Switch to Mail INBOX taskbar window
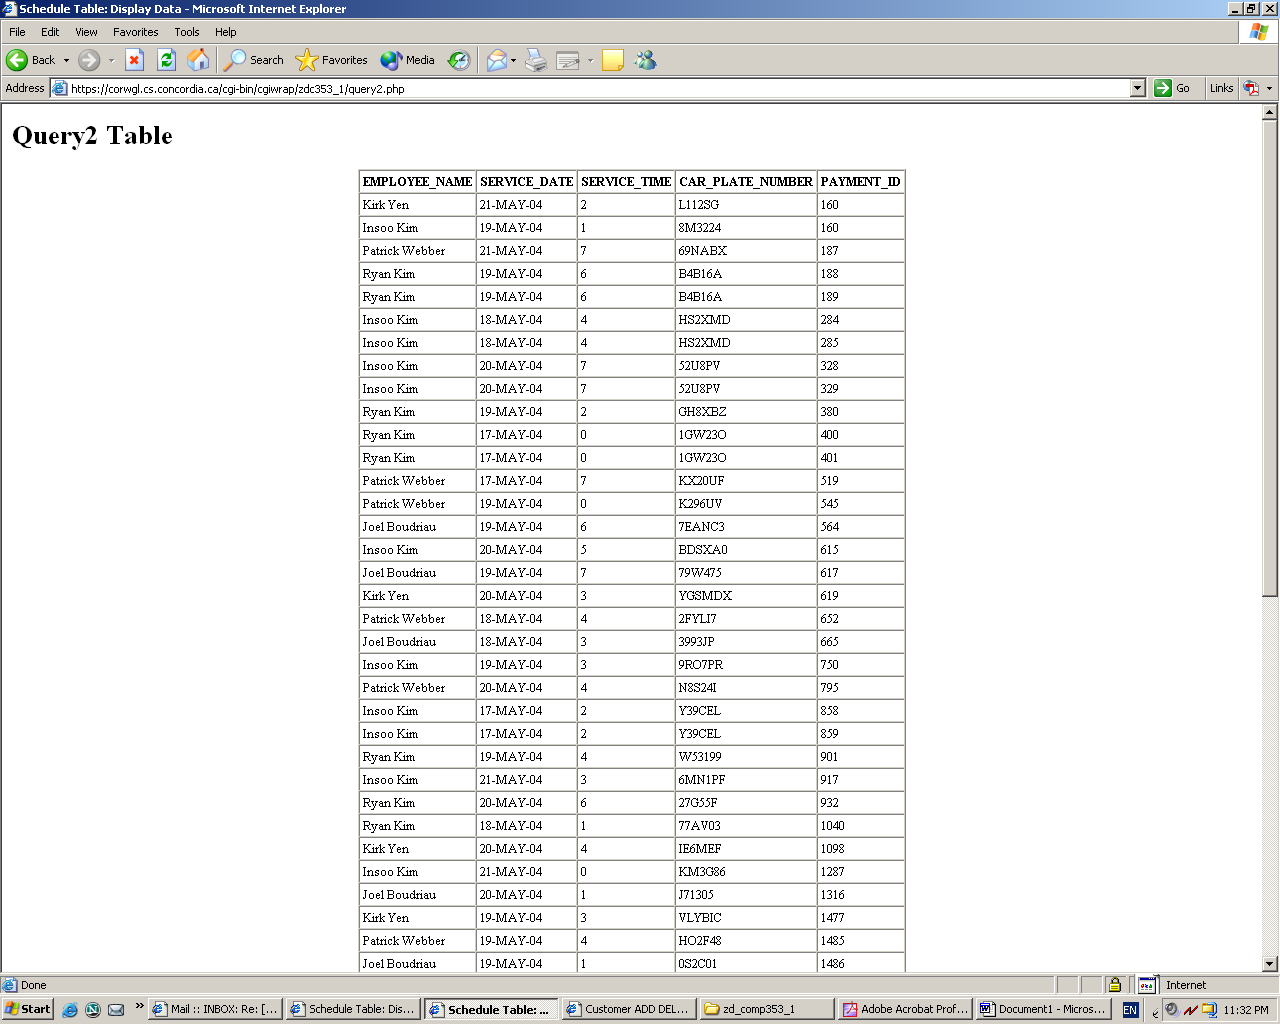 click(215, 1009)
